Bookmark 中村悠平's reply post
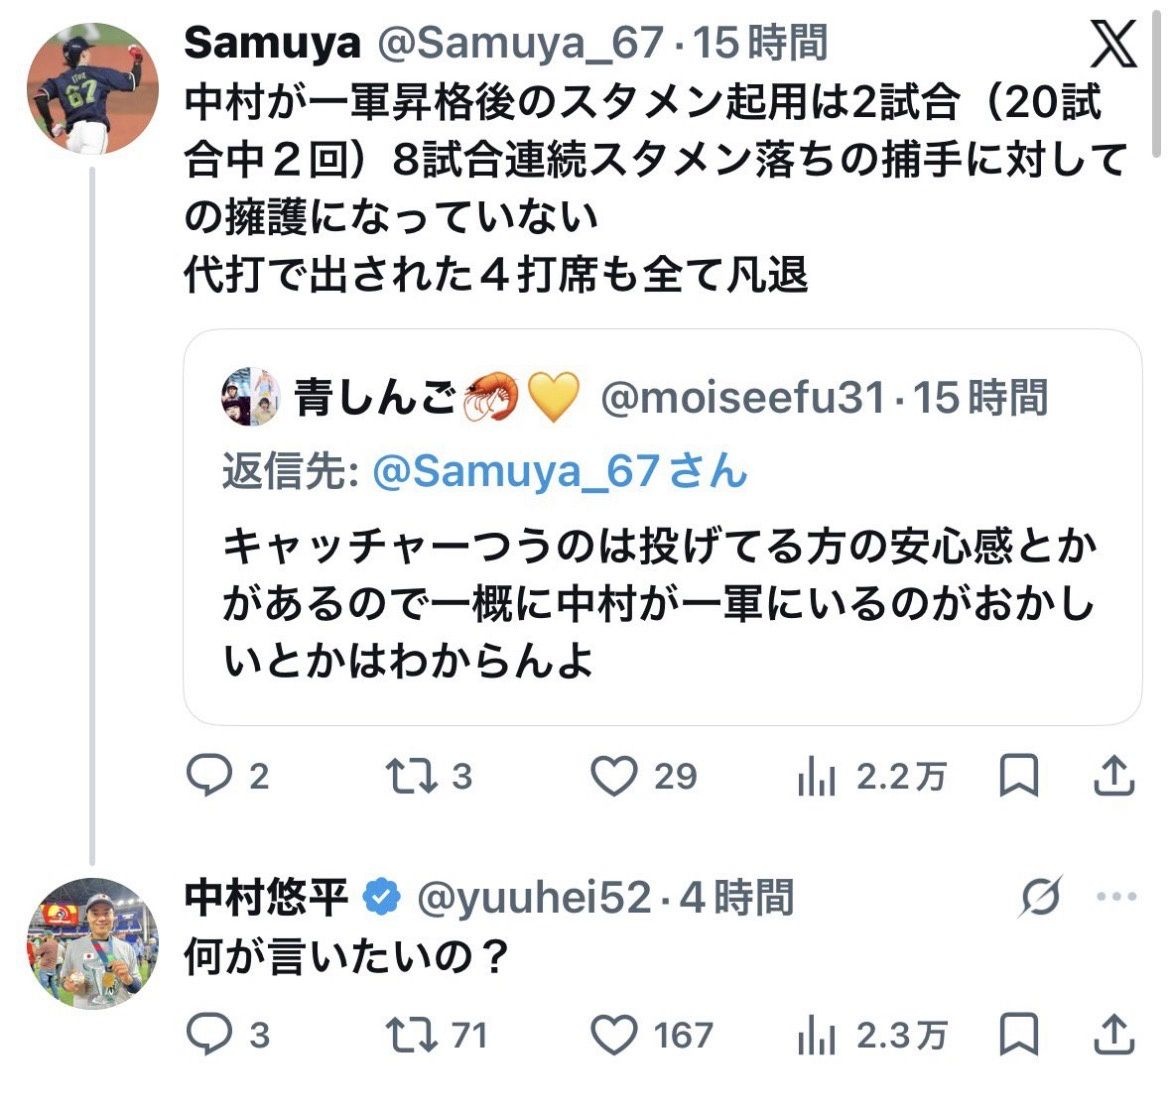The width and height of the screenshot is (1170, 1093). [x=1019, y=1035]
